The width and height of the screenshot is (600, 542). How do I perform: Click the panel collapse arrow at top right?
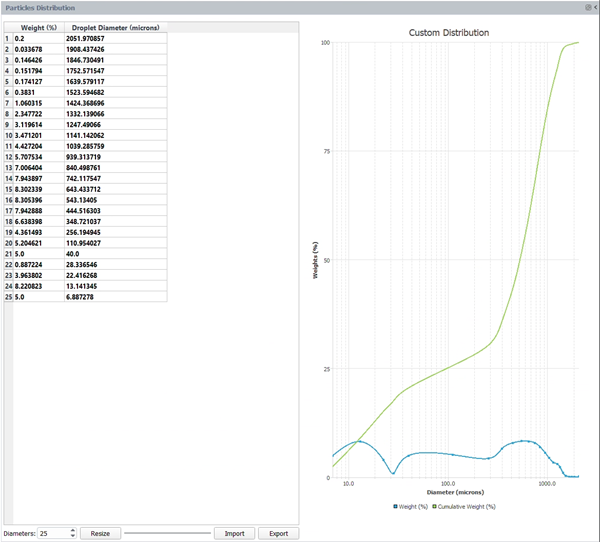pos(596,7)
